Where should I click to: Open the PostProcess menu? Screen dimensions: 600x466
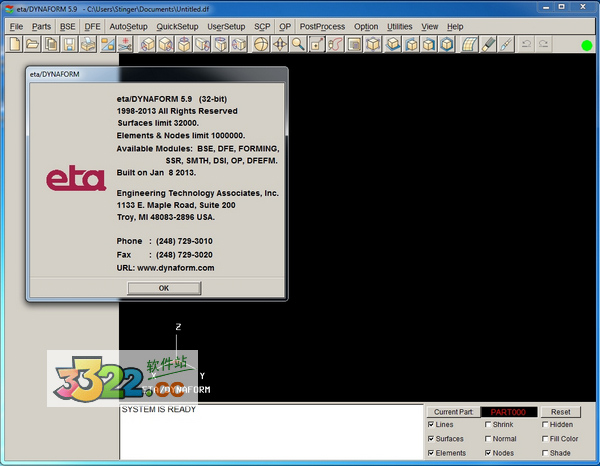(x=322, y=27)
